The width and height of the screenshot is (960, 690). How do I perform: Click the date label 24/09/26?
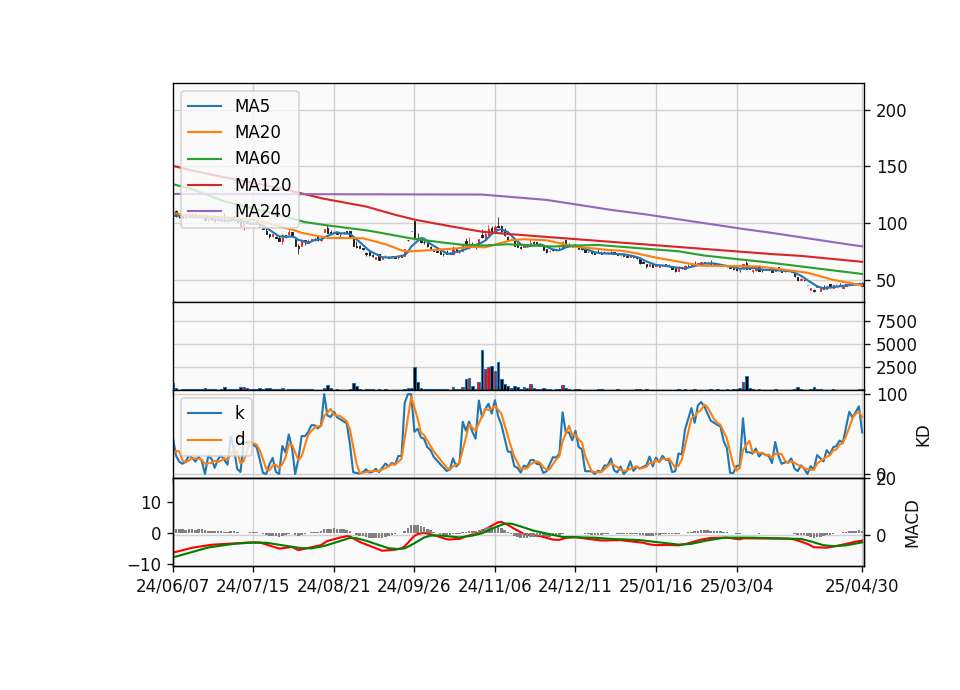[x=413, y=586]
